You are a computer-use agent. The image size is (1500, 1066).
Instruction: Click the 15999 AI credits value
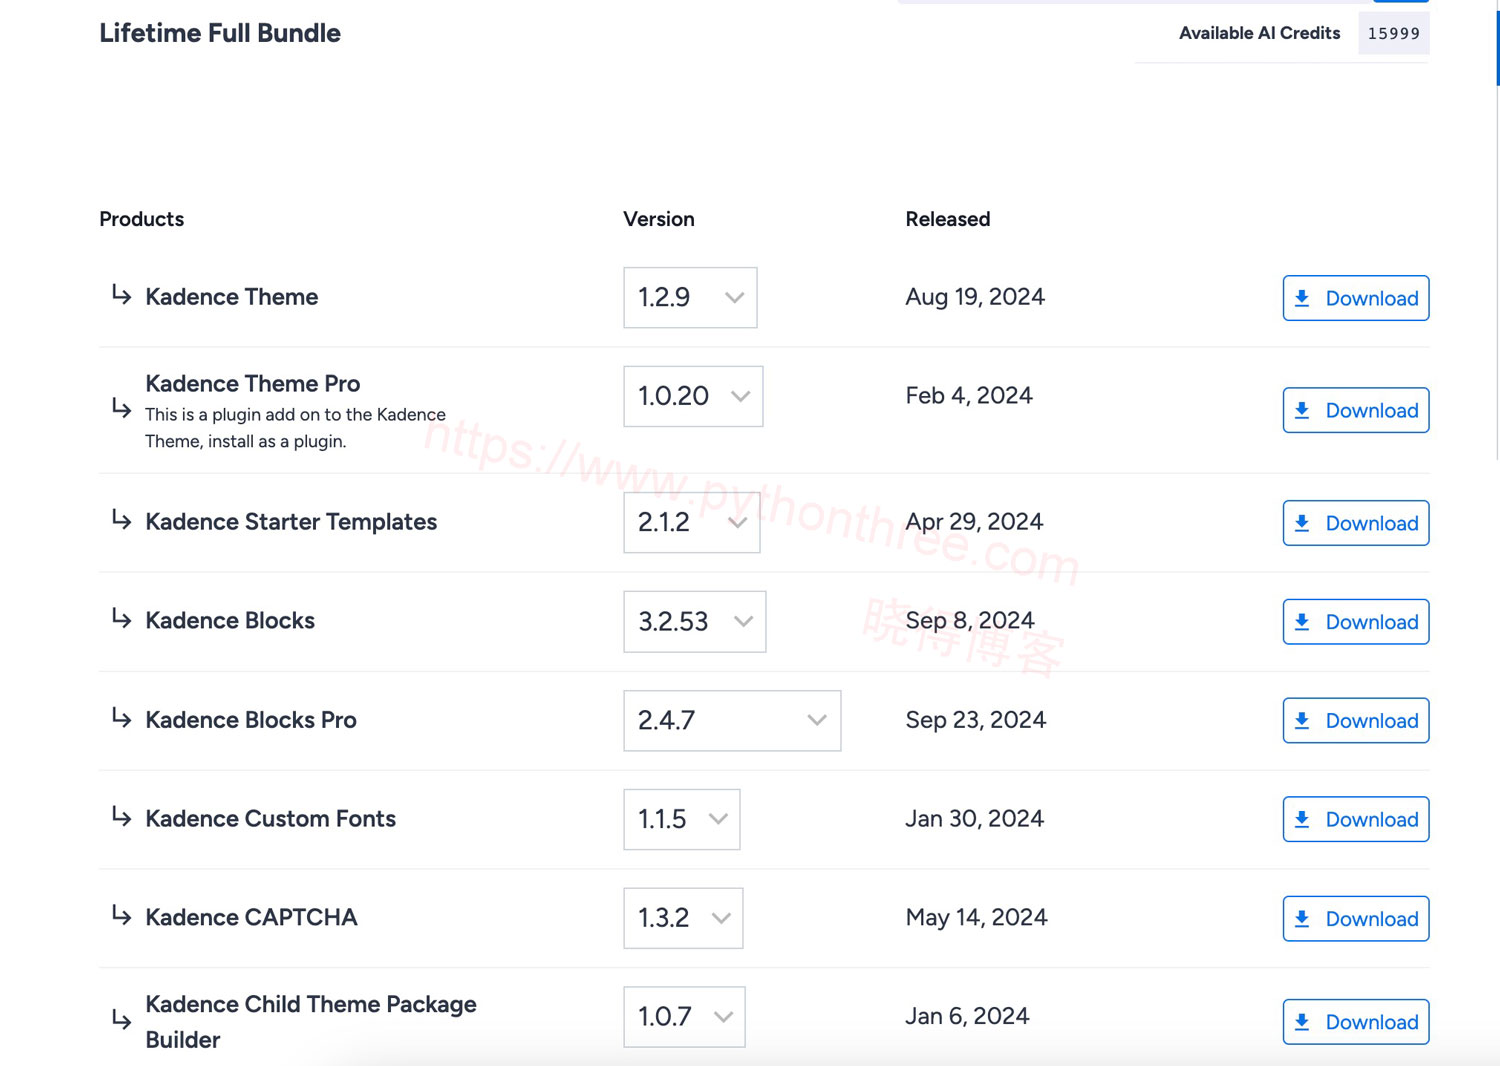click(1393, 33)
